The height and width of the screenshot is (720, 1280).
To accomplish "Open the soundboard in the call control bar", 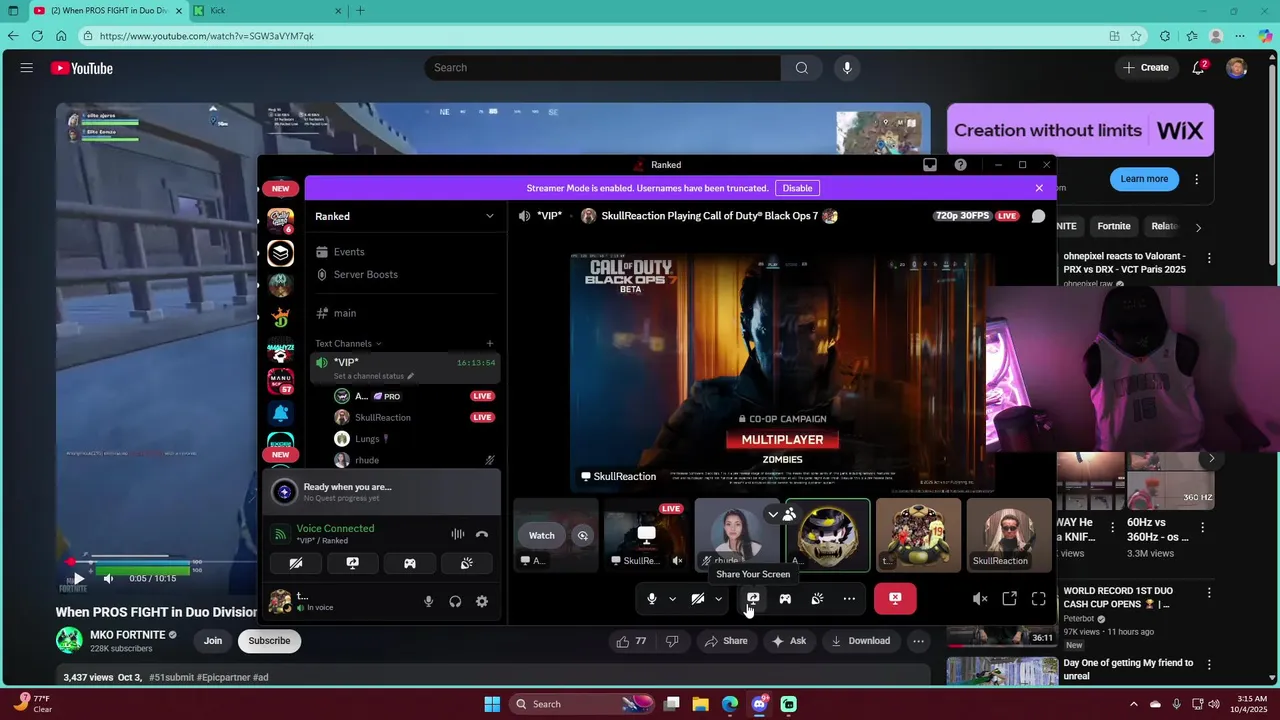I will pyautogui.click(x=817, y=599).
